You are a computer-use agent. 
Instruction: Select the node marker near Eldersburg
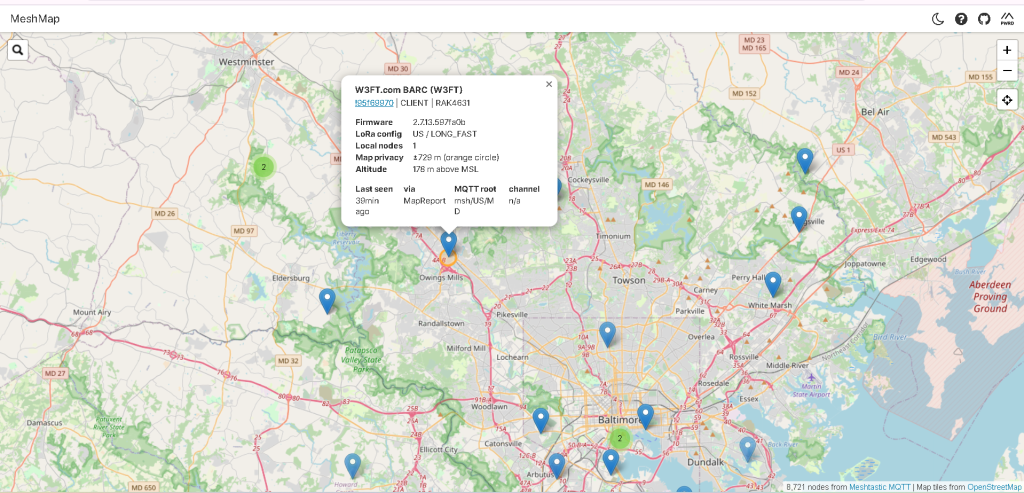coord(327,299)
